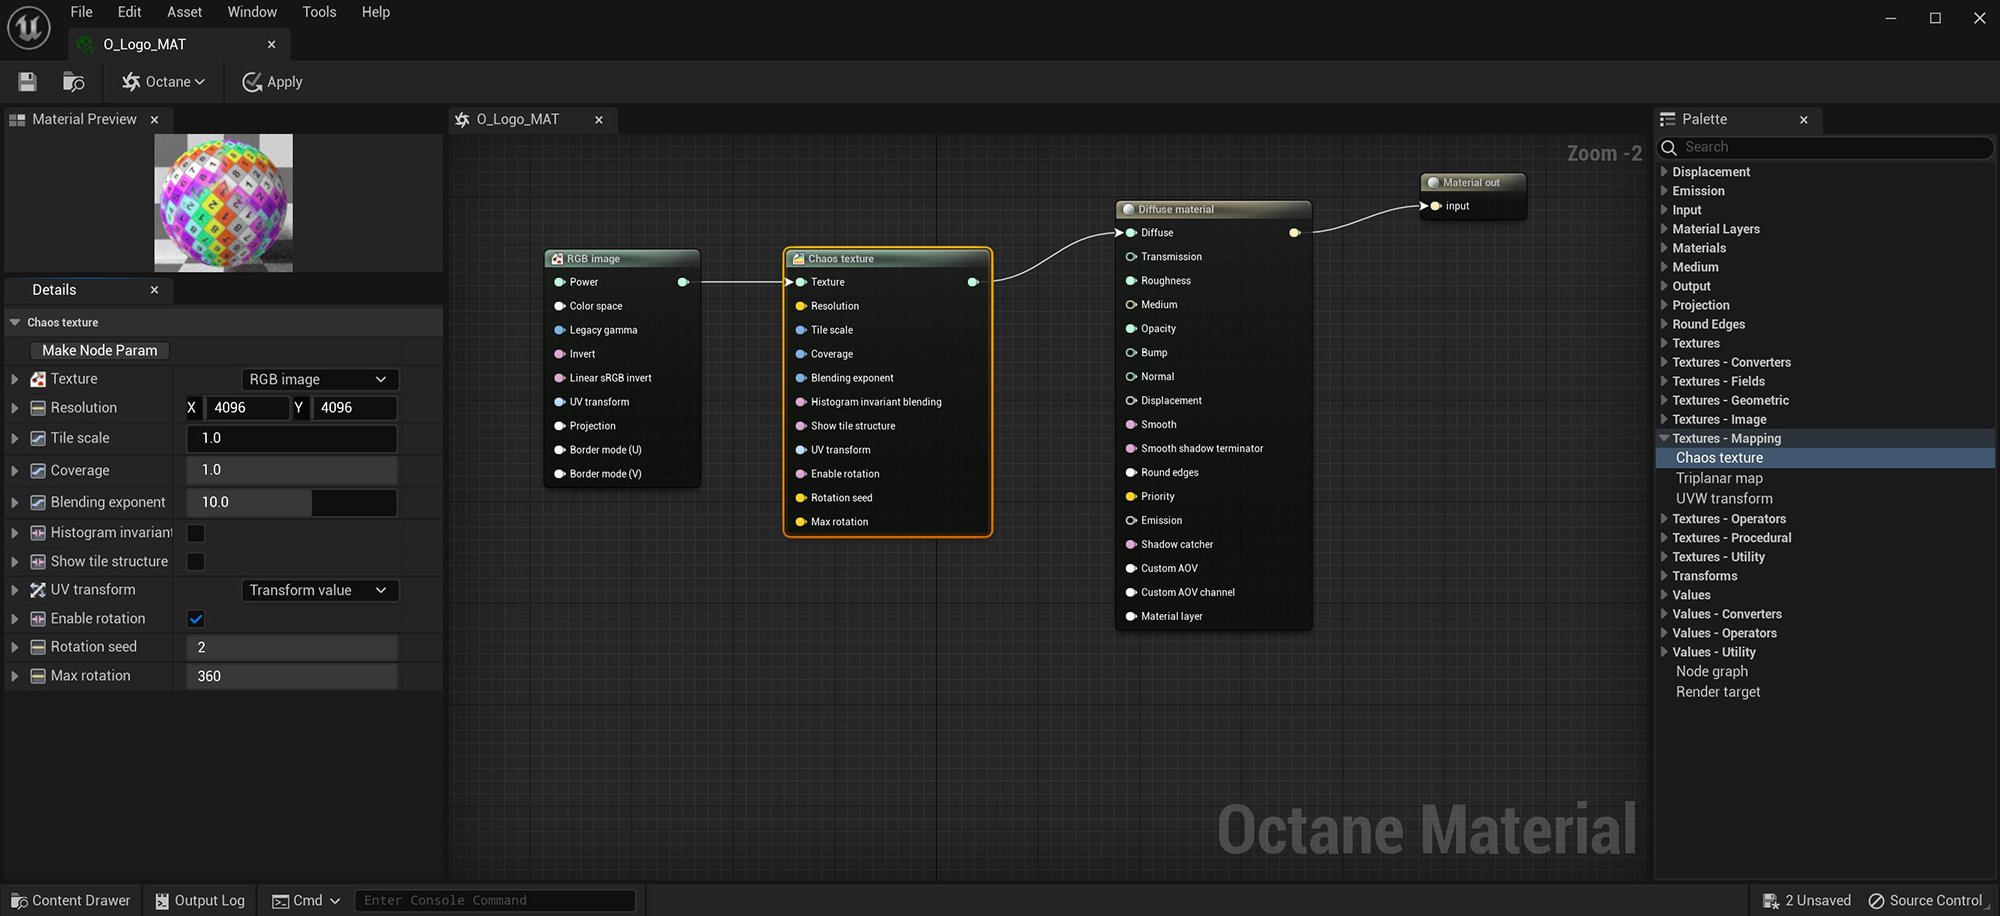The width and height of the screenshot is (2000, 916).
Task: Click the Resolution property icon
Action: pos(38,408)
